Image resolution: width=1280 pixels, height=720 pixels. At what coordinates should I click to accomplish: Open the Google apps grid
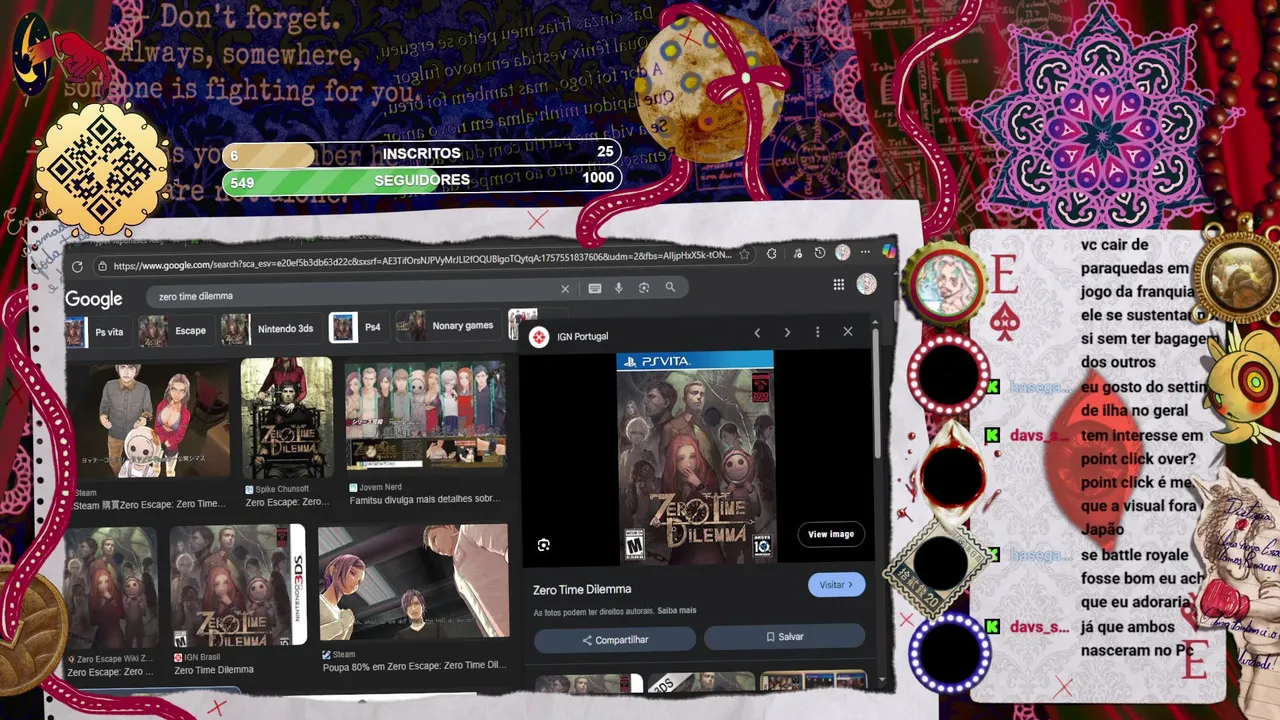pos(839,285)
